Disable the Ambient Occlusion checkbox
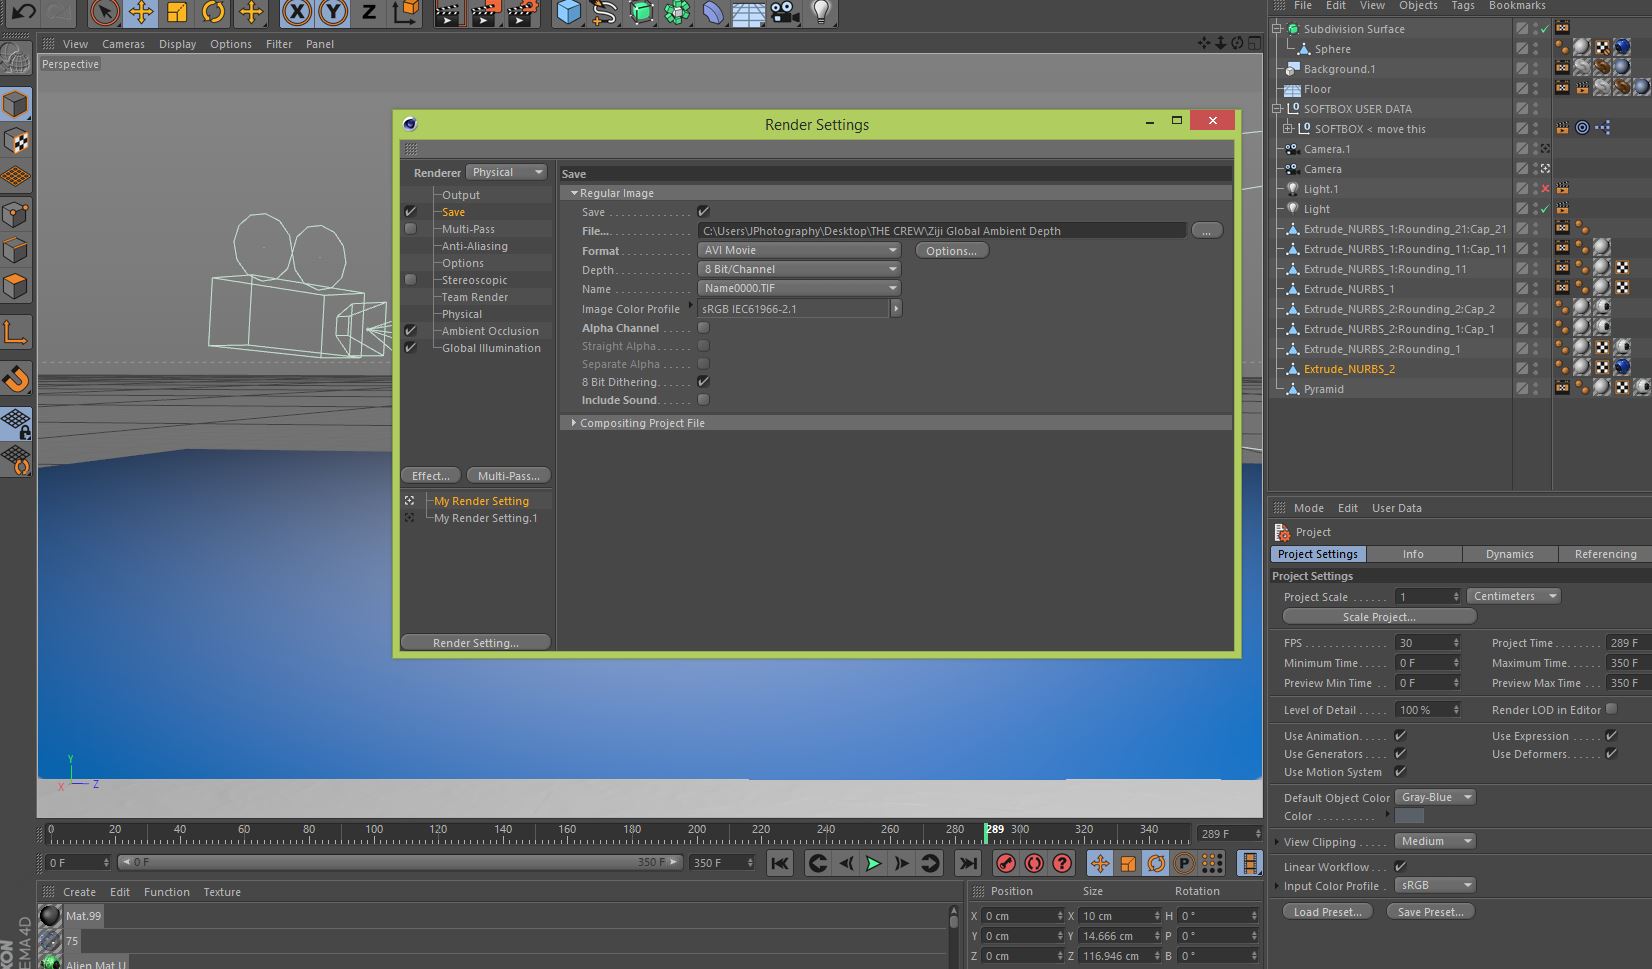Image resolution: width=1652 pixels, height=969 pixels. click(x=410, y=331)
